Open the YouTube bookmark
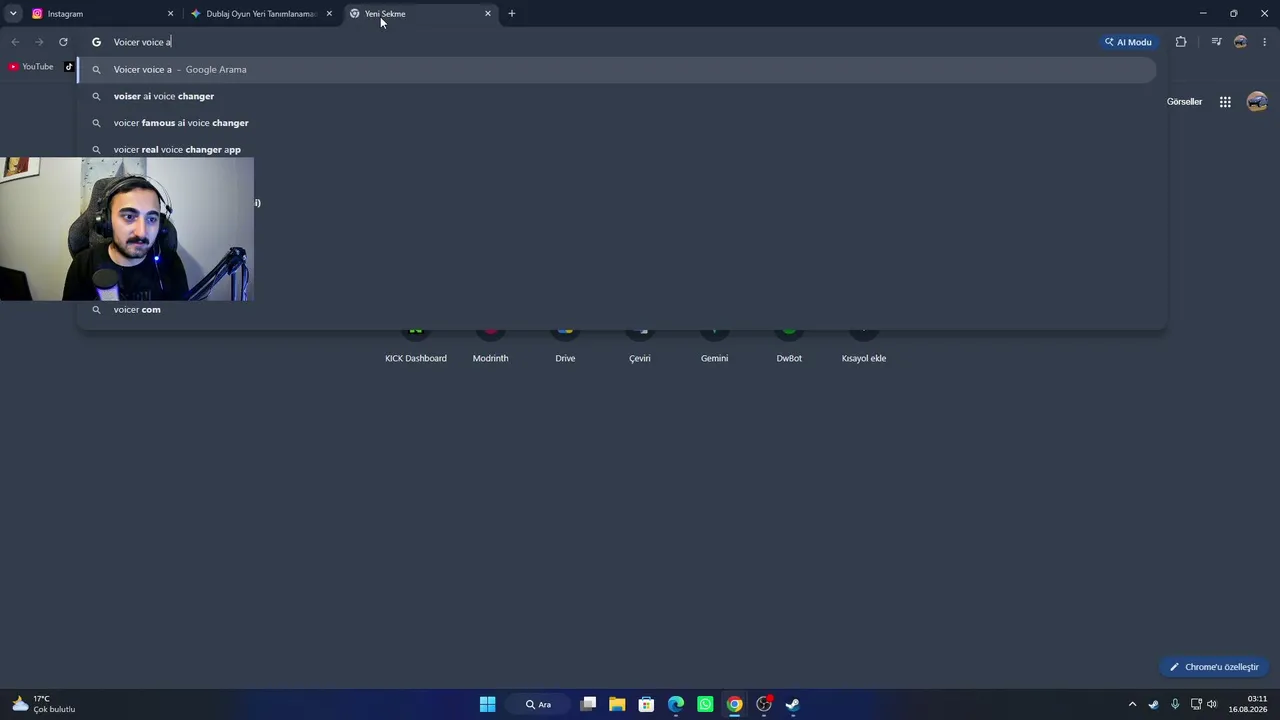The image size is (1280, 720). (31, 67)
